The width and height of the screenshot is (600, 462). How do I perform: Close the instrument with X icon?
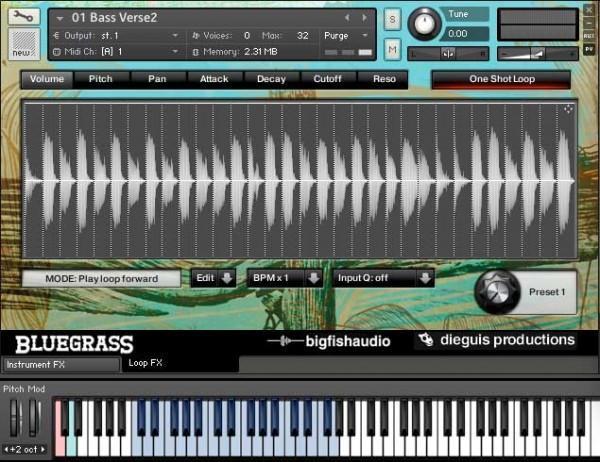[589, 10]
